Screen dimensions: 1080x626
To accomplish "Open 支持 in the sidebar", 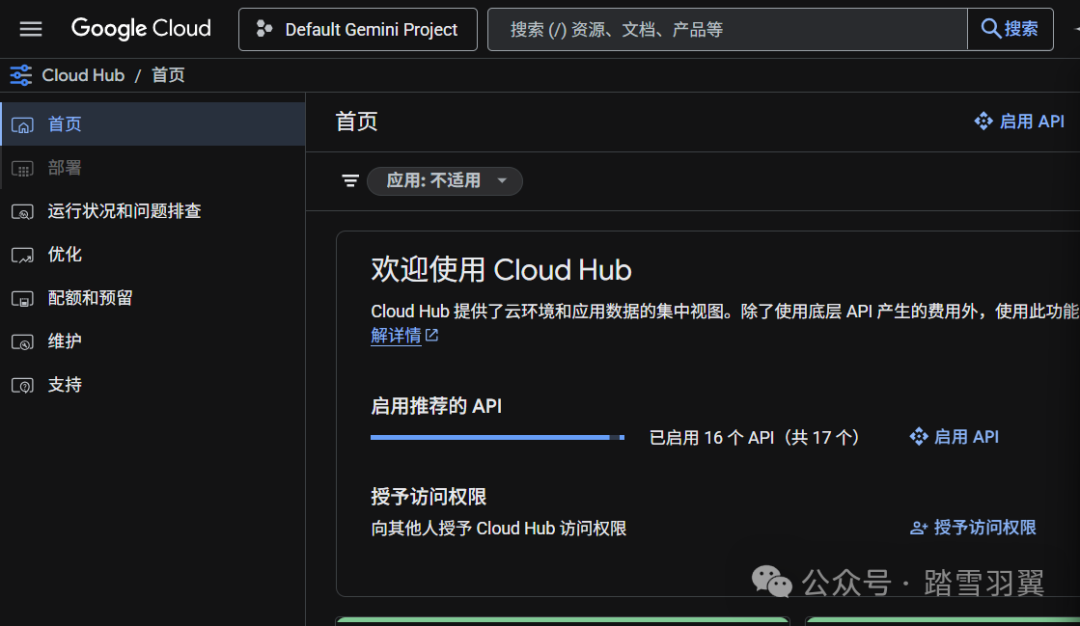I will [x=153, y=384].
